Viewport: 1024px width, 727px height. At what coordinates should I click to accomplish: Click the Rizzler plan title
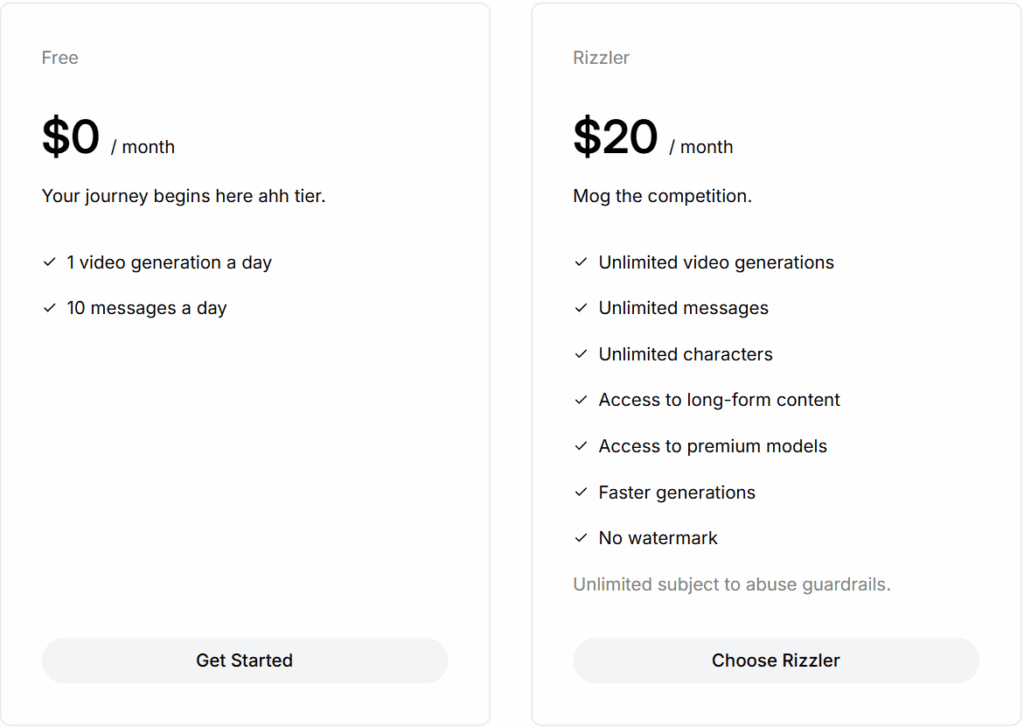pyautogui.click(x=601, y=58)
